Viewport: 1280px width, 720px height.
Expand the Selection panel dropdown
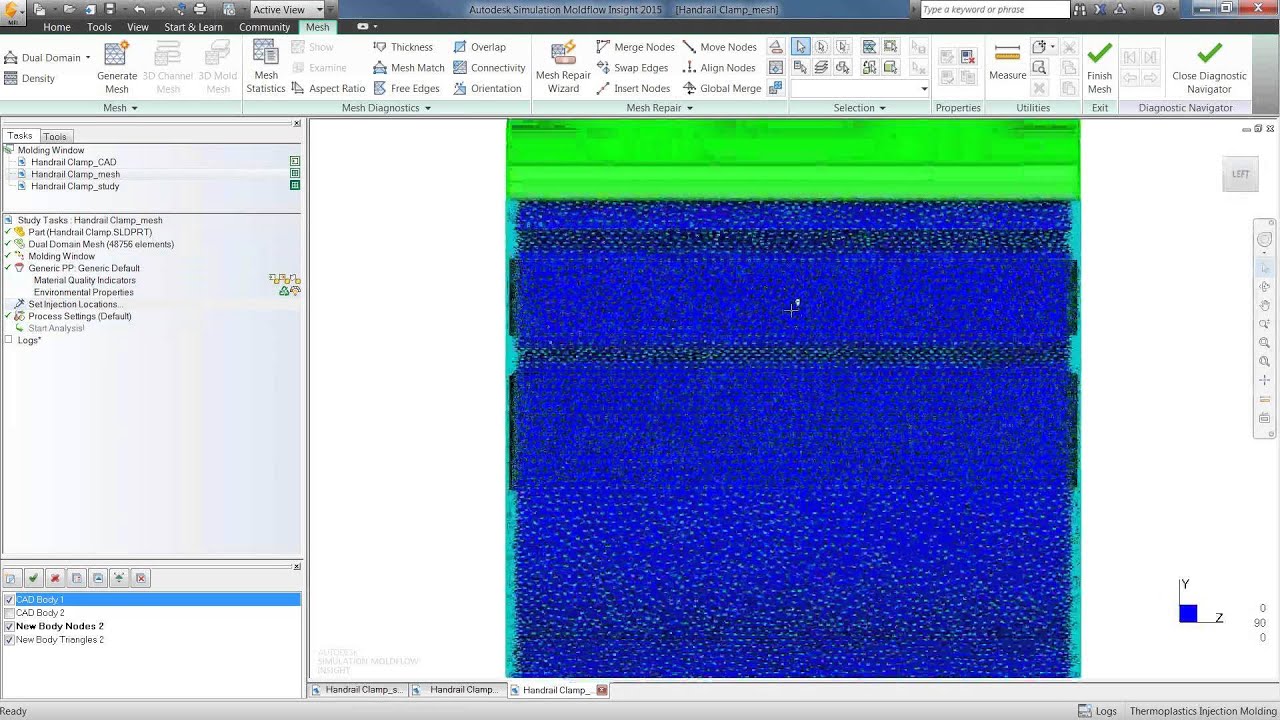(x=859, y=108)
